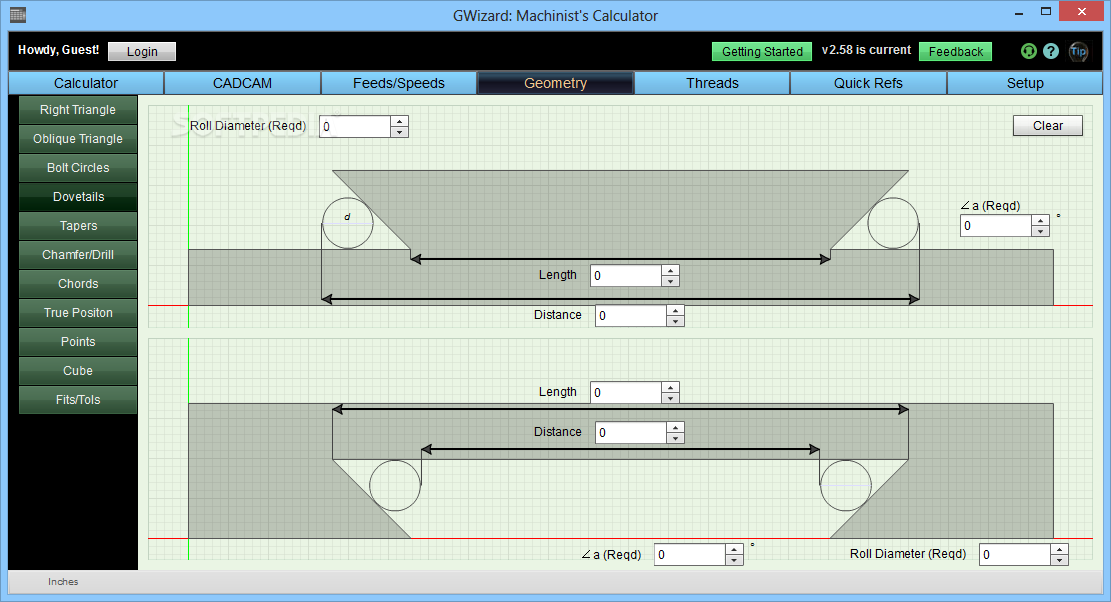Click 'v2.58 is current' version text
The height and width of the screenshot is (602, 1111).
tap(866, 50)
